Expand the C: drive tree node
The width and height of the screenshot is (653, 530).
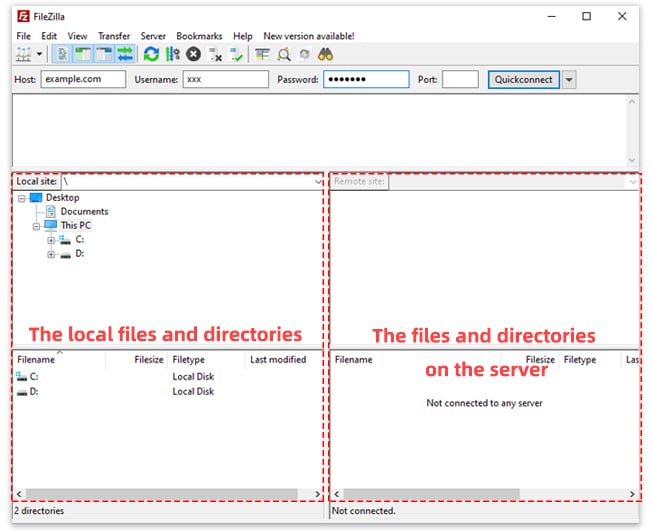coord(51,240)
